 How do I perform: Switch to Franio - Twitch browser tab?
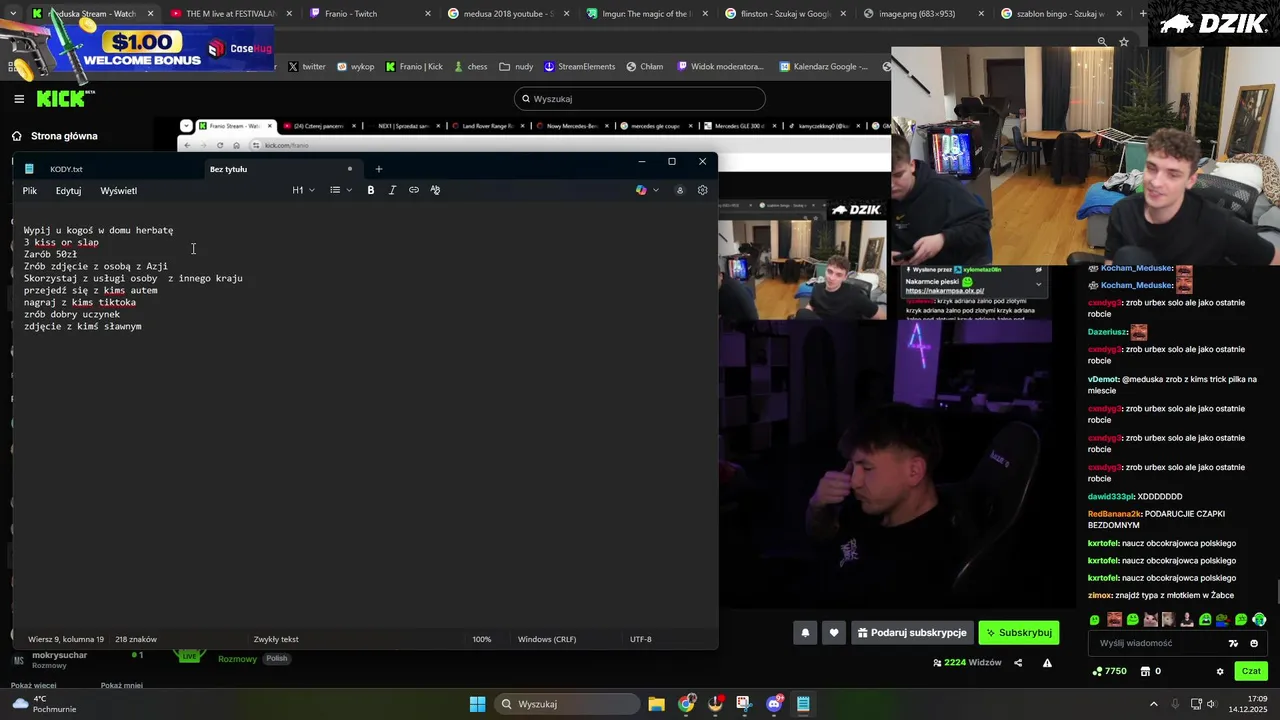click(x=368, y=14)
